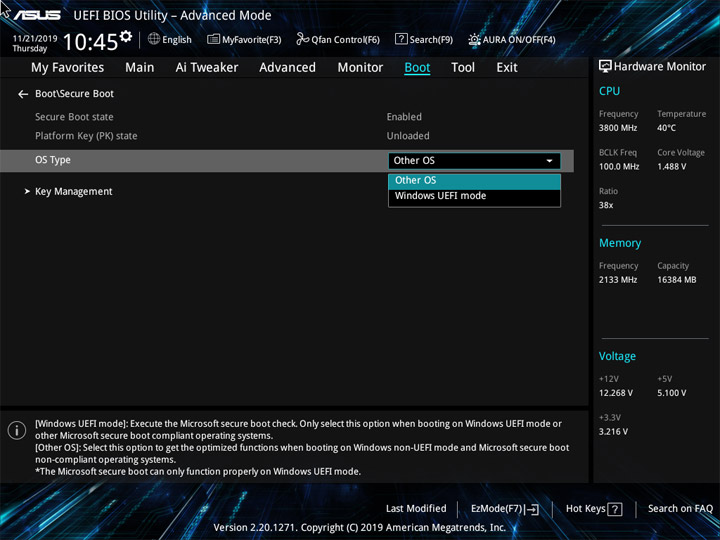Go to the Advanced tab
Screen dimensions: 720x540
point(287,68)
